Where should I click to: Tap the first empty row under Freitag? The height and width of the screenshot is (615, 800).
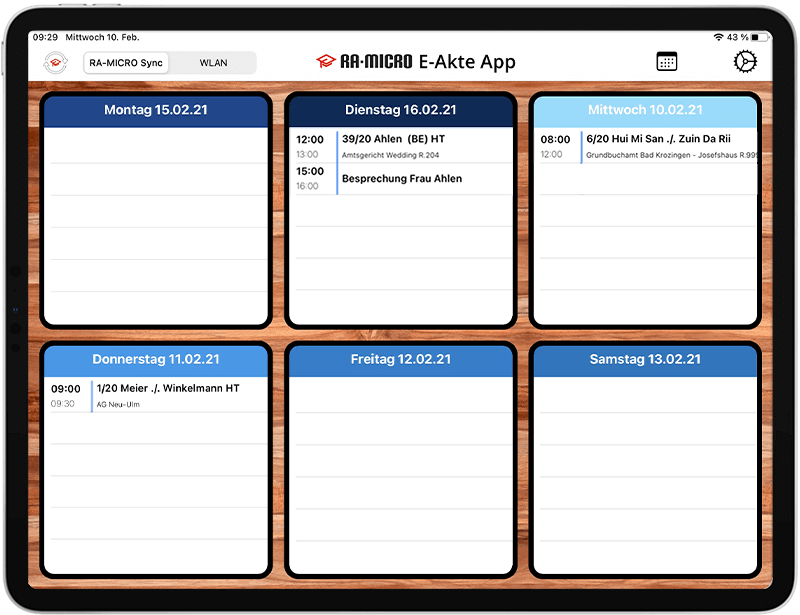[x=400, y=395]
